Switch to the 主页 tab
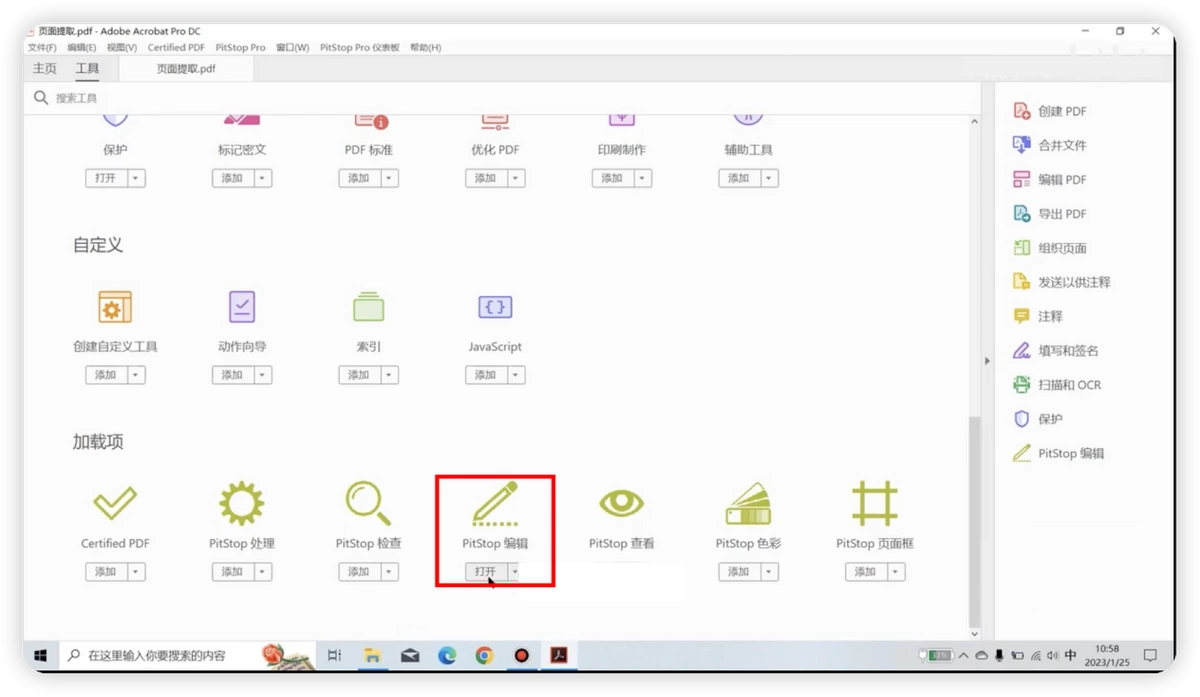Screen dimensions: 1200x697 [45, 69]
